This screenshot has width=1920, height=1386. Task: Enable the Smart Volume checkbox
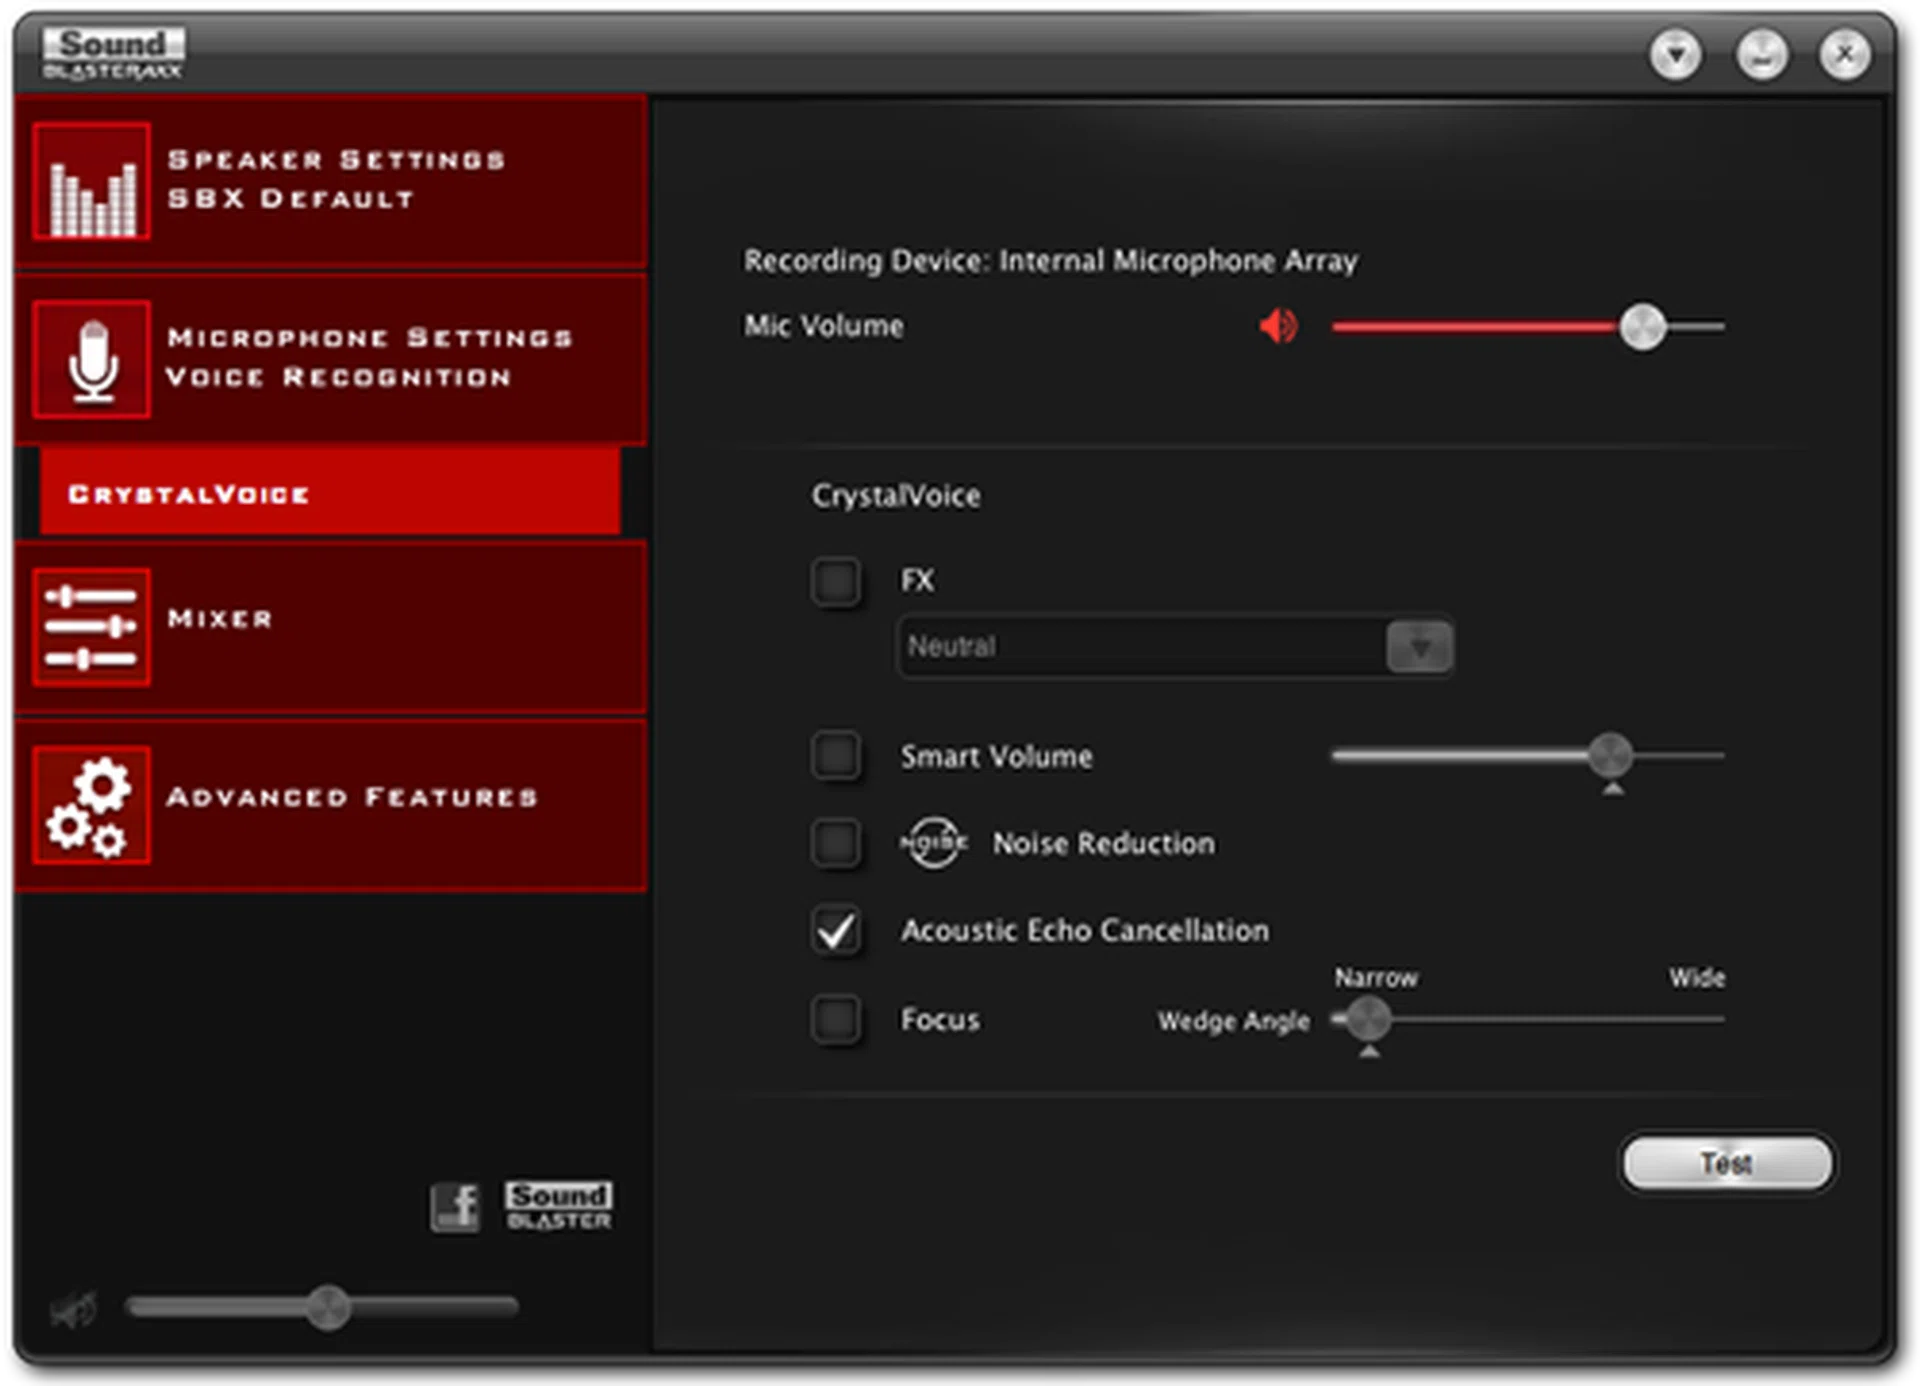point(836,756)
